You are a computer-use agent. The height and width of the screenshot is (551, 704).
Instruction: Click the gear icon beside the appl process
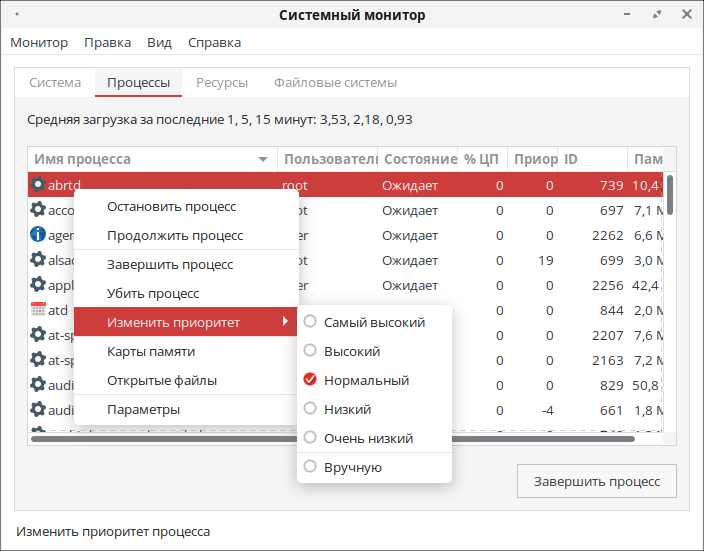click(x=38, y=285)
